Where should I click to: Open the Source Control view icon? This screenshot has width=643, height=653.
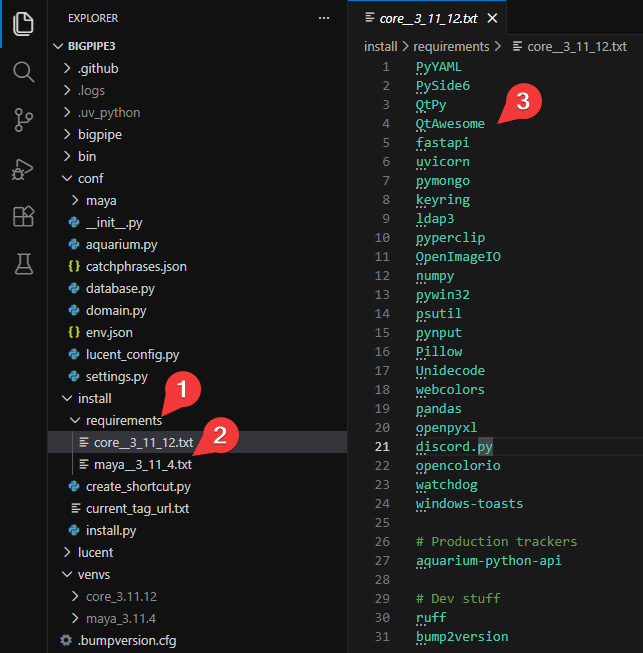[x=23, y=120]
